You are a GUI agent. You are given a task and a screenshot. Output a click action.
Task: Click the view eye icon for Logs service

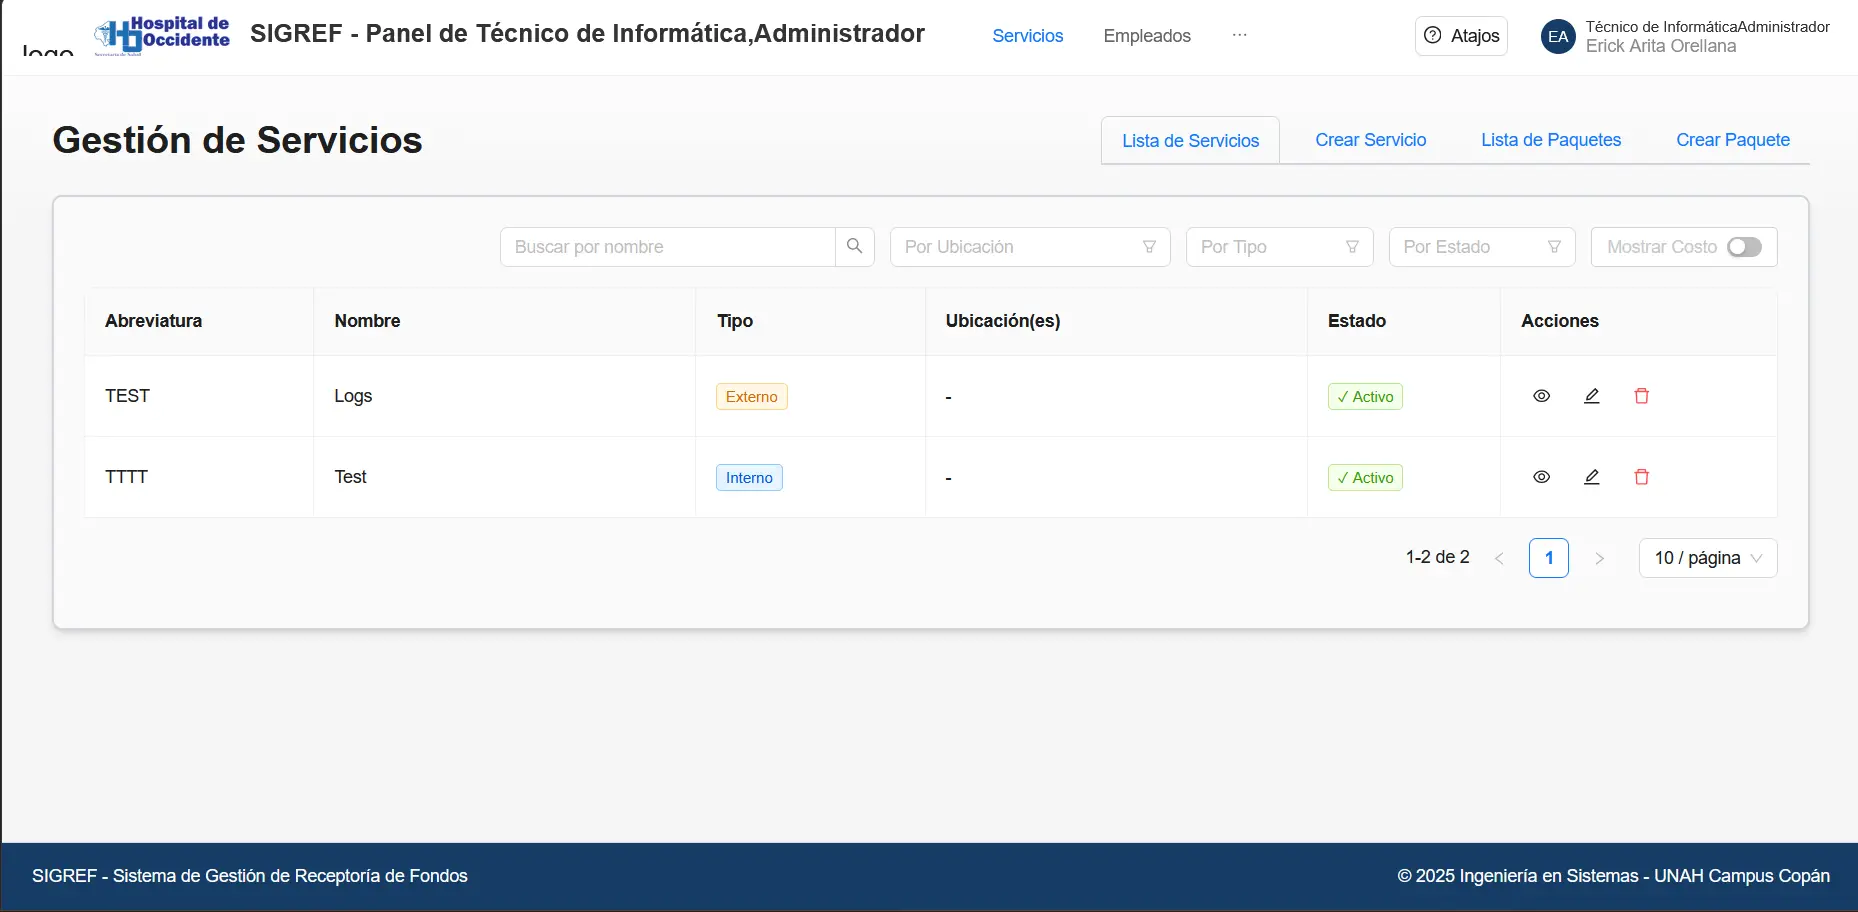[1541, 396]
